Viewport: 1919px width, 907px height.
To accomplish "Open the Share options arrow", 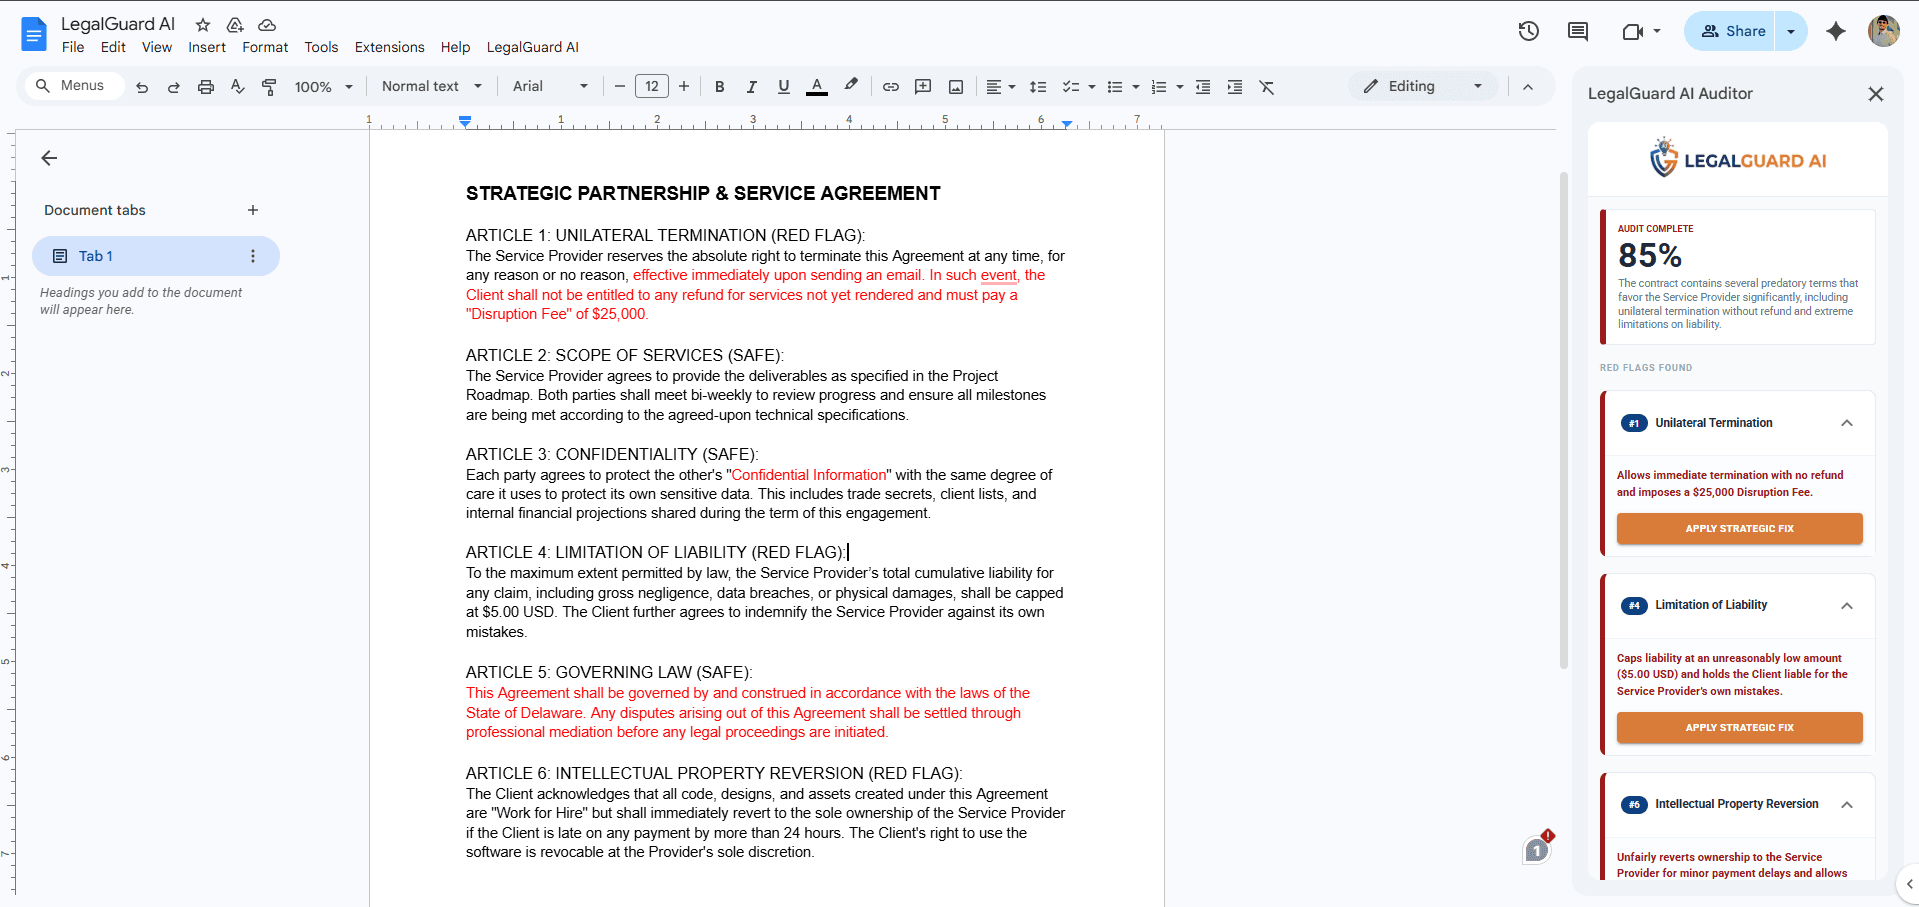I will pos(1791,31).
